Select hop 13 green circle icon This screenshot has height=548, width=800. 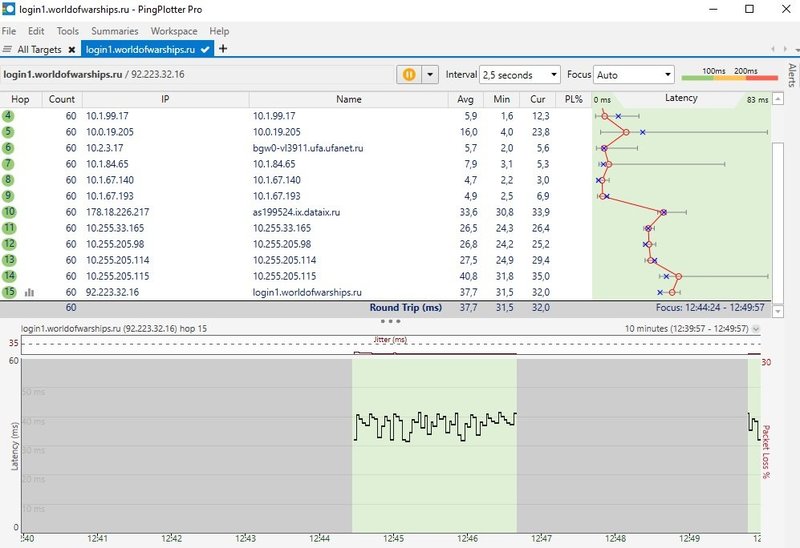pyautogui.click(x=9, y=260)
